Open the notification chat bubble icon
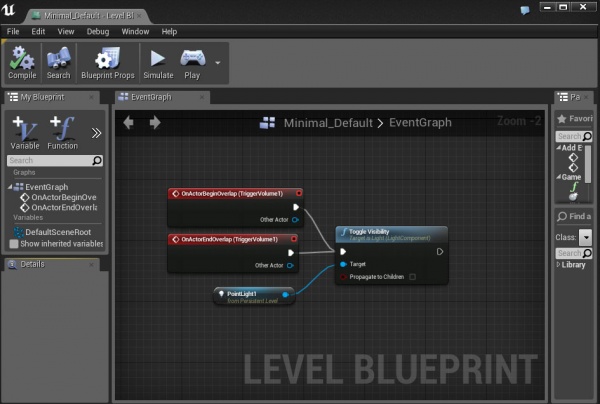 525,10
